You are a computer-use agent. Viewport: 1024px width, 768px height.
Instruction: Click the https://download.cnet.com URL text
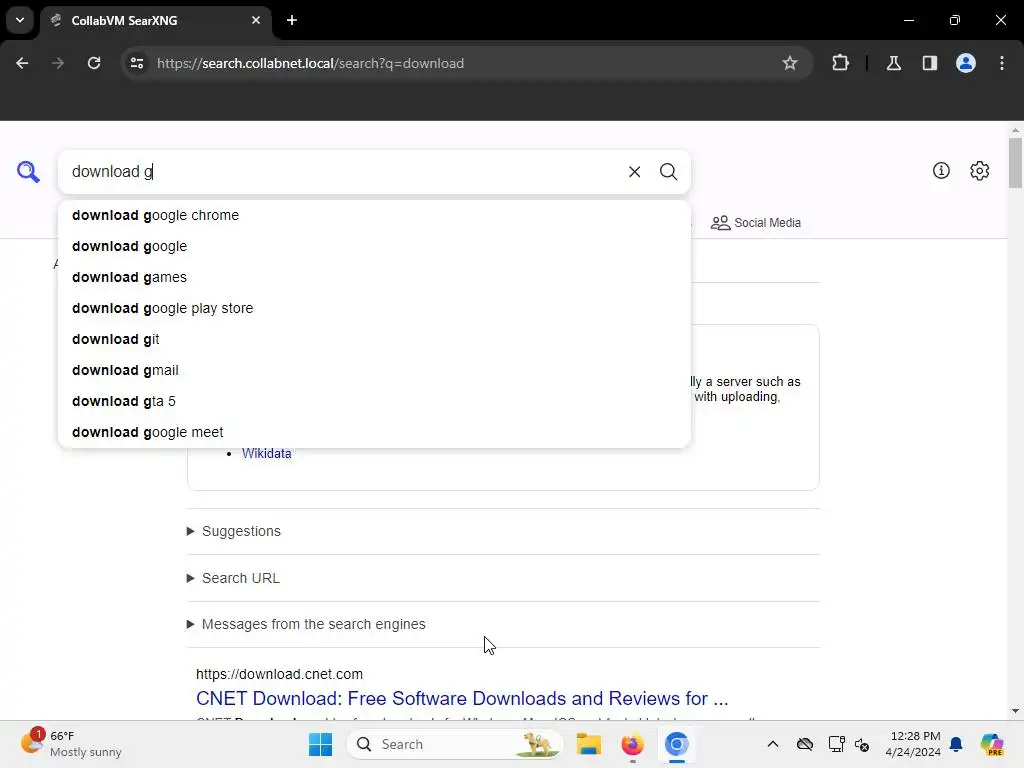click(x=280, y=674)
